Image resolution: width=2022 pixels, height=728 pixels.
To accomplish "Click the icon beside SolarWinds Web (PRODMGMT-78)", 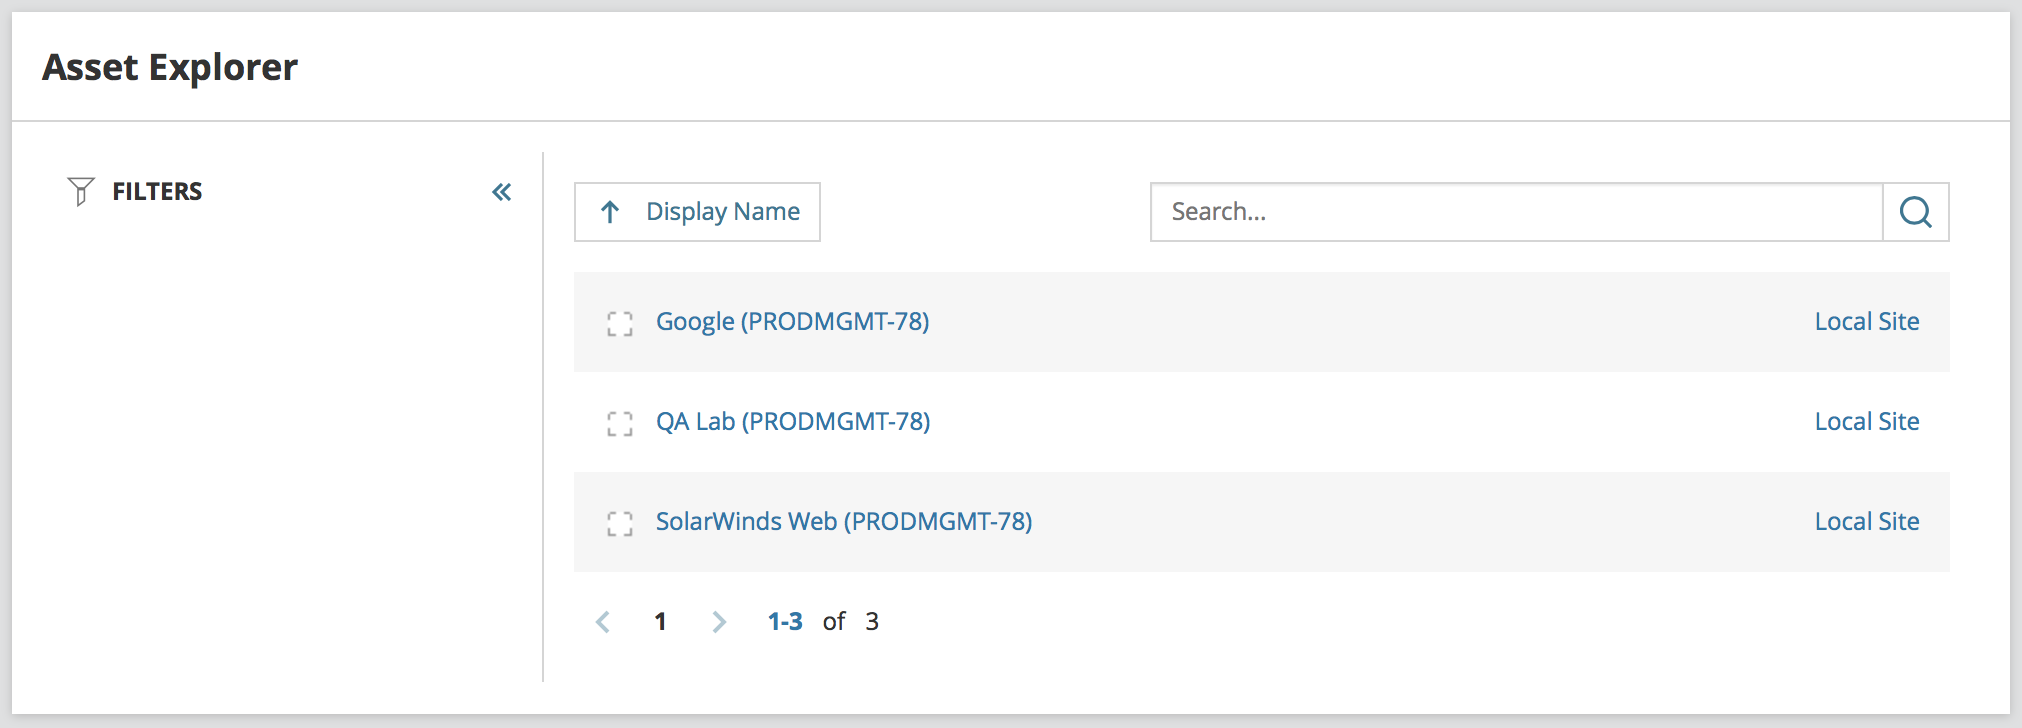I will tap(620, 523).
